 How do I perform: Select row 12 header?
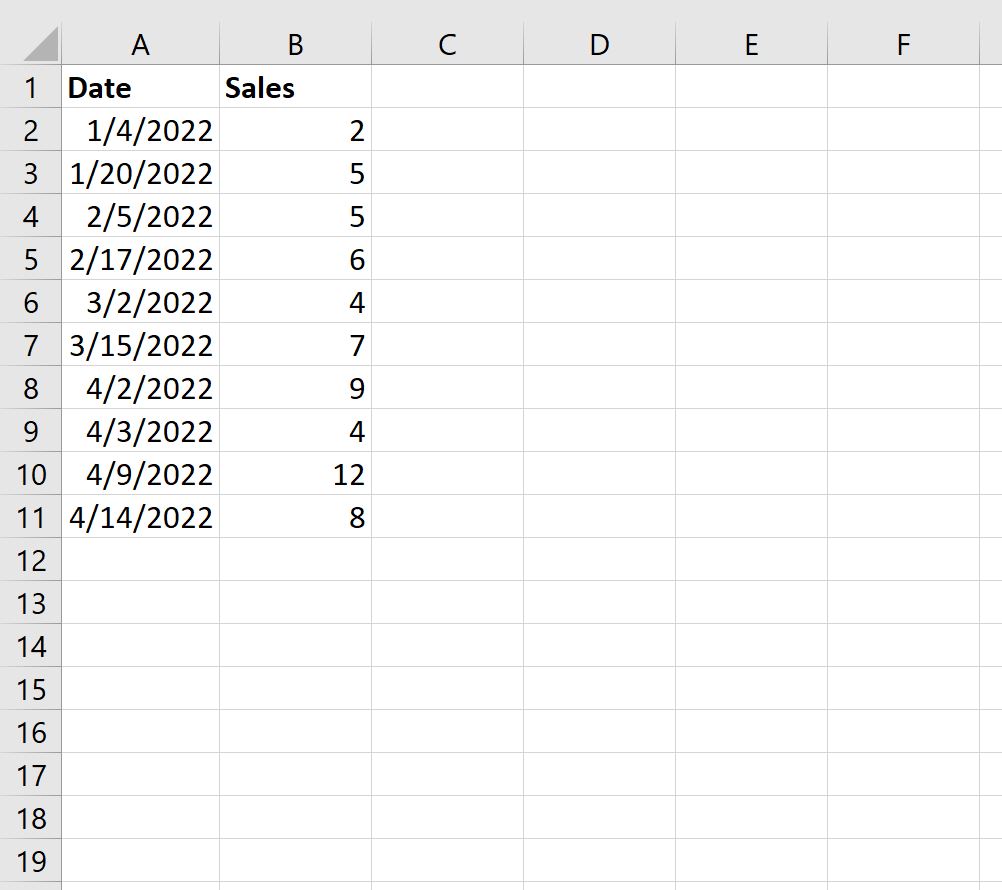click(31, 560)
